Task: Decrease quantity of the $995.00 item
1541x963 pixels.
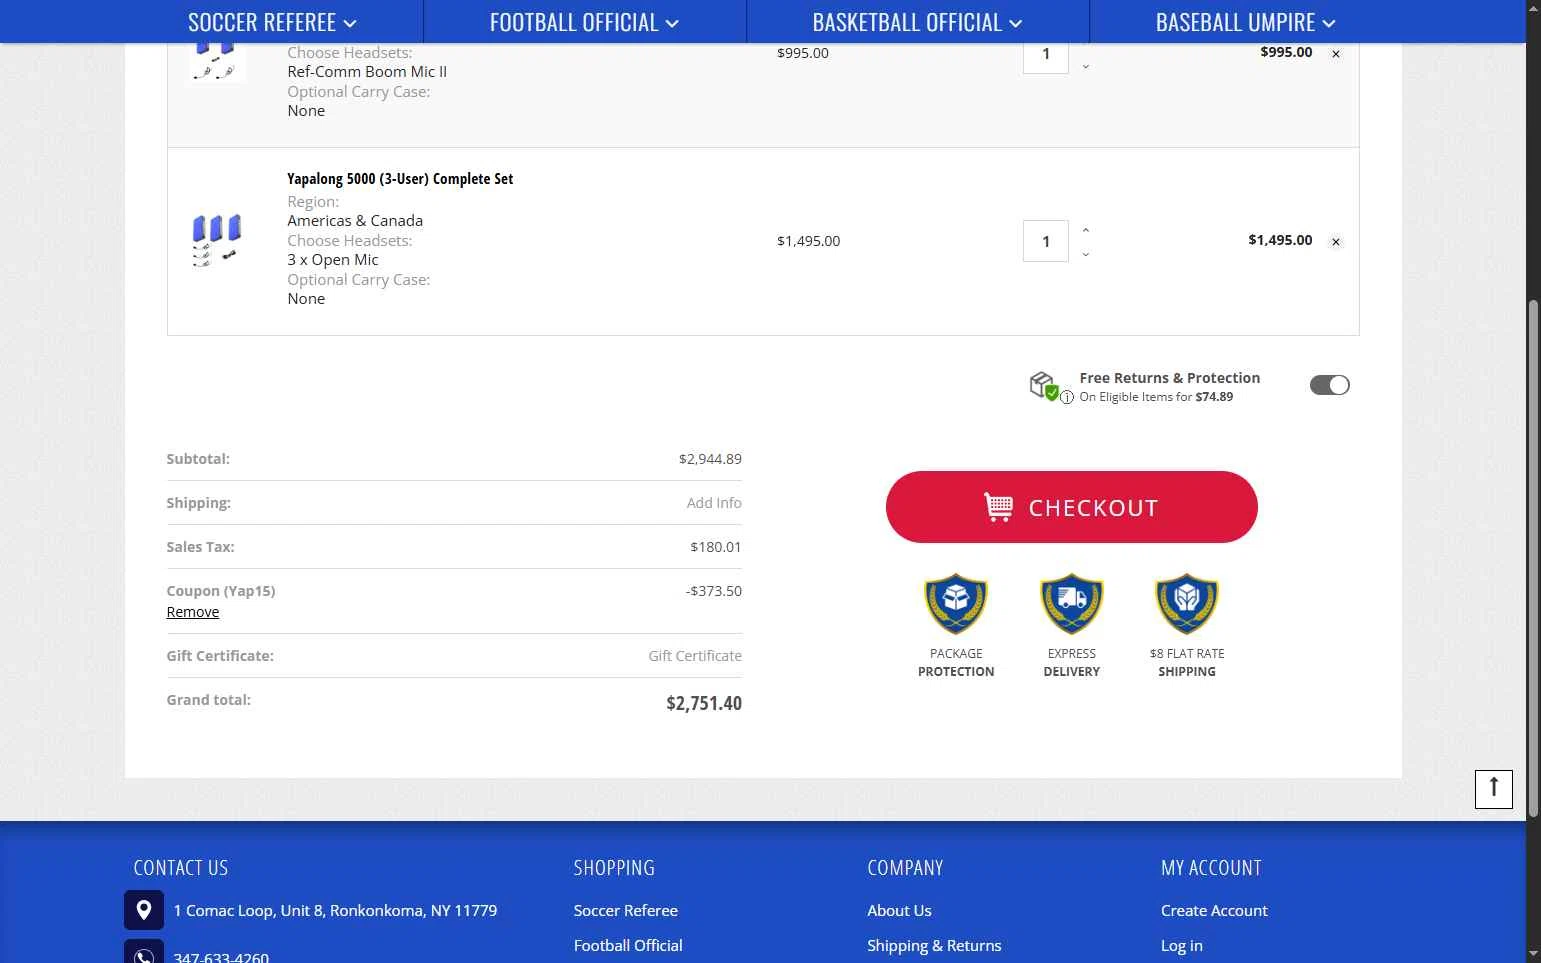Action: click(1086, 66)
